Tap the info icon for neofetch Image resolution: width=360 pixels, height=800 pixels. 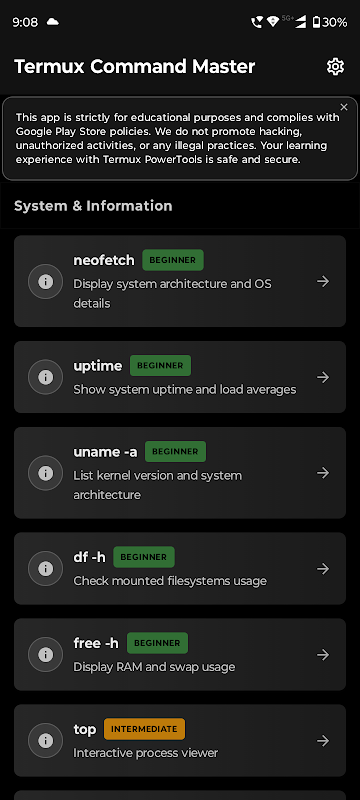coord(46,281)
